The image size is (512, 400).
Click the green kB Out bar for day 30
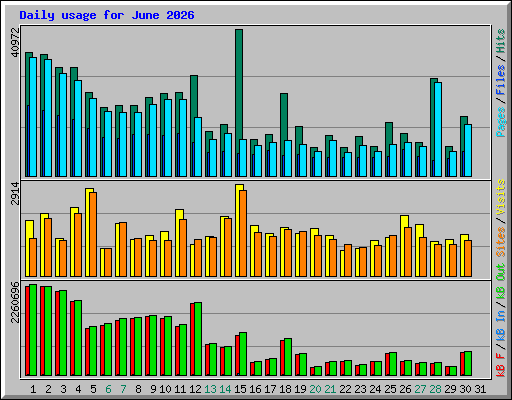(x=468, y=363)
